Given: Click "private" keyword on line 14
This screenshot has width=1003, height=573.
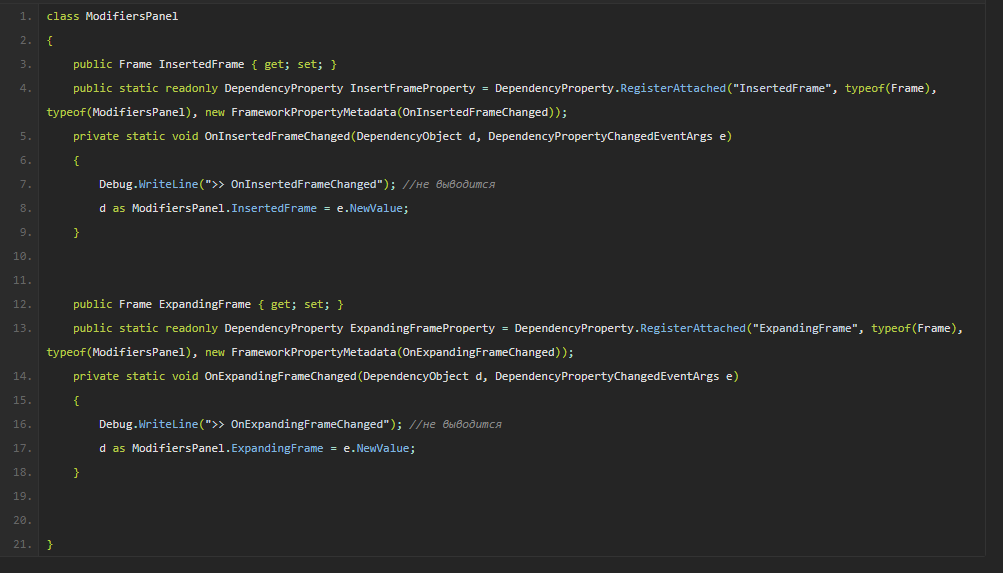Looking at the screenshot, I should point(96,376).
